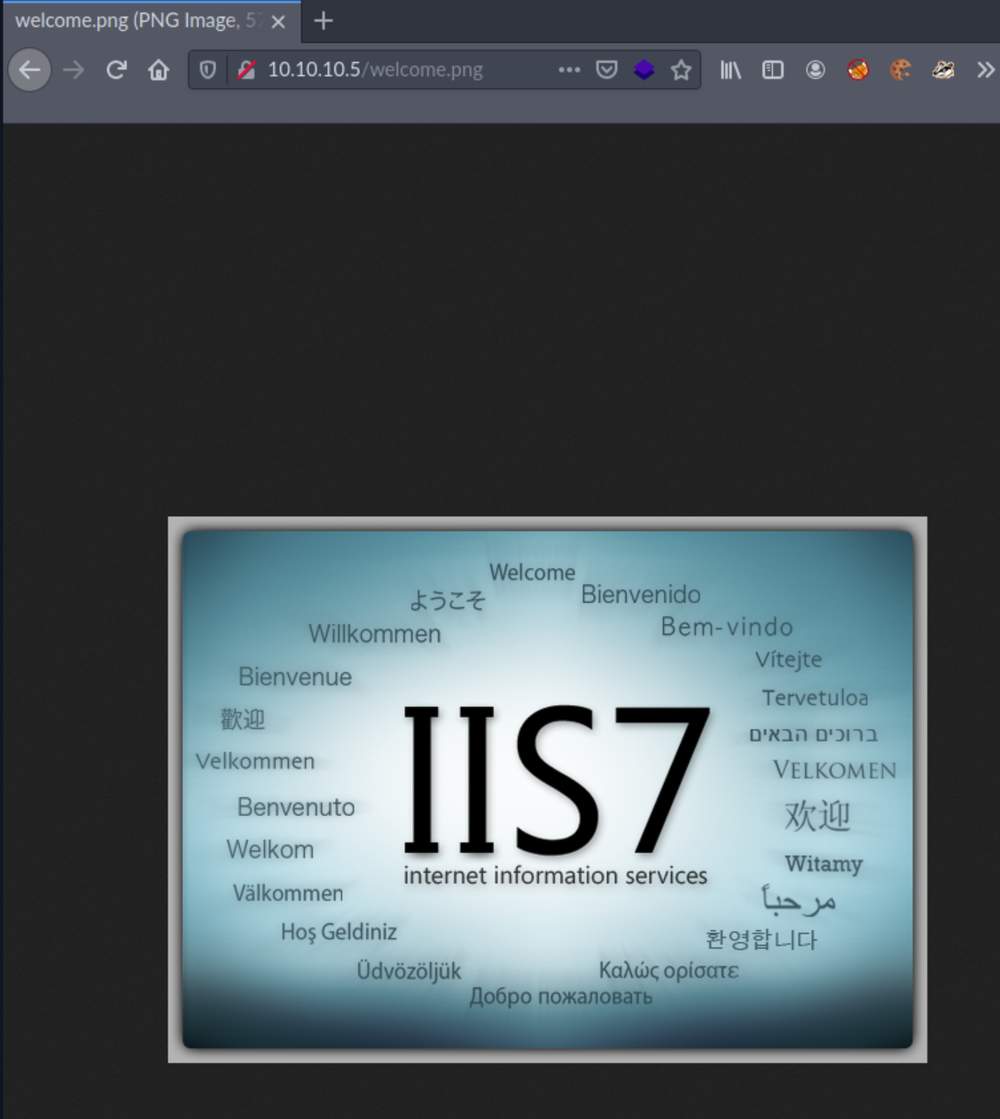Viewport: 1000px width, 1119px height.
Task: Click the IIS7 welcome image
Action: [547, 789]
